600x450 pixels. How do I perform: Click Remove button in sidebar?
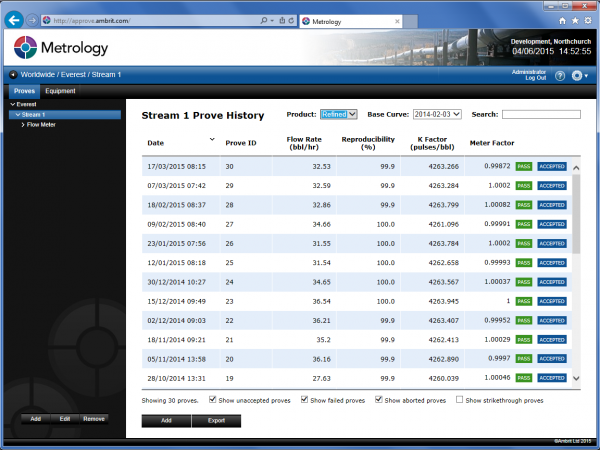tap(94, 419)
